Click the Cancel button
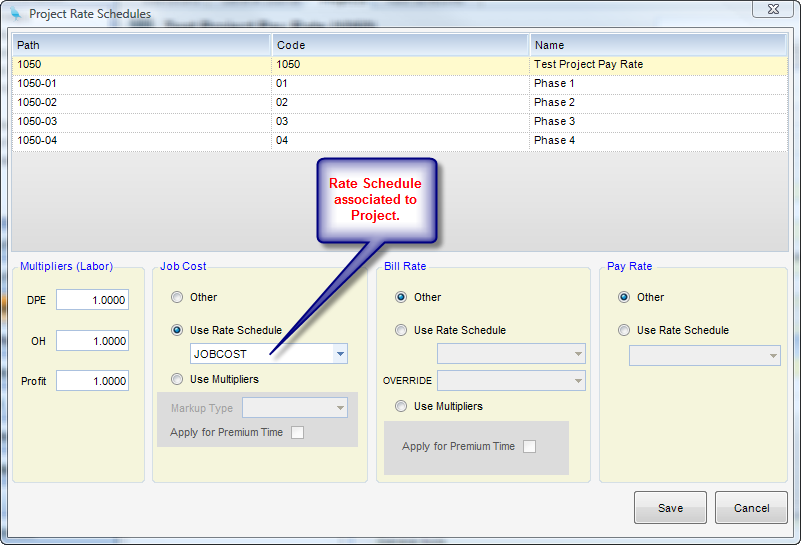Screen dimensions: 801x545 tap(751, 508)
